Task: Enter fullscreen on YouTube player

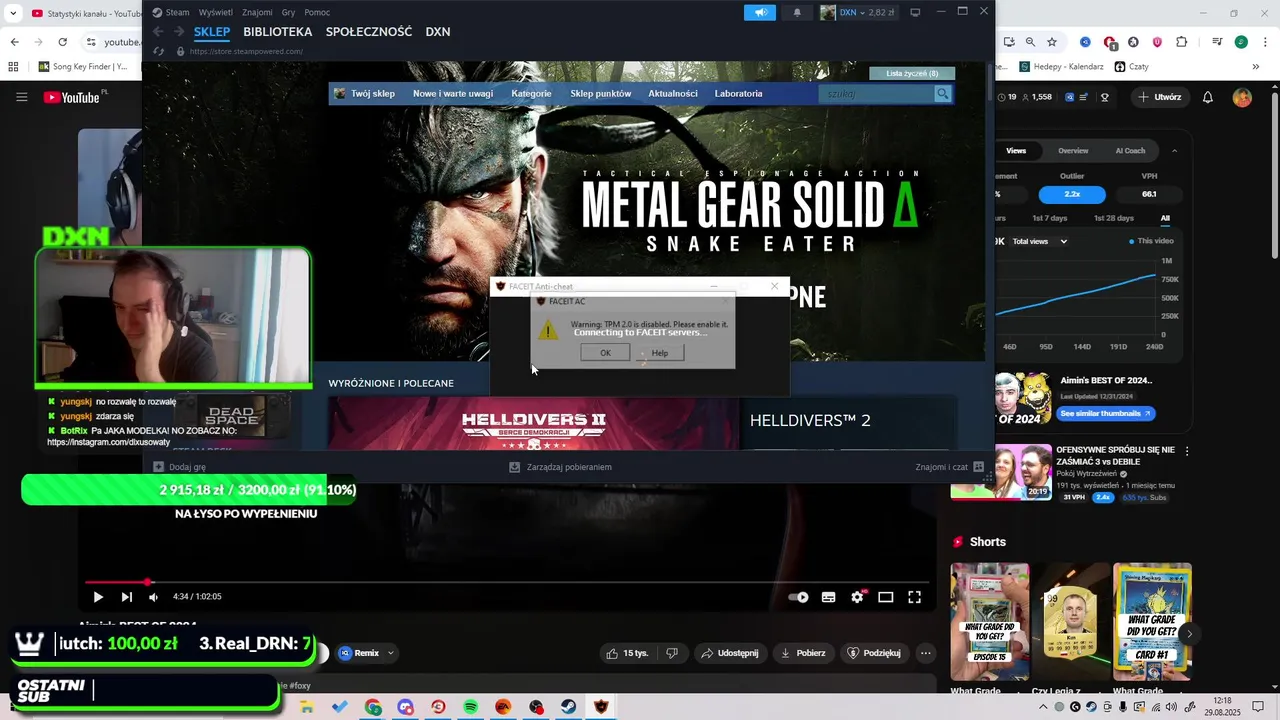Action: tap(914, 597)
